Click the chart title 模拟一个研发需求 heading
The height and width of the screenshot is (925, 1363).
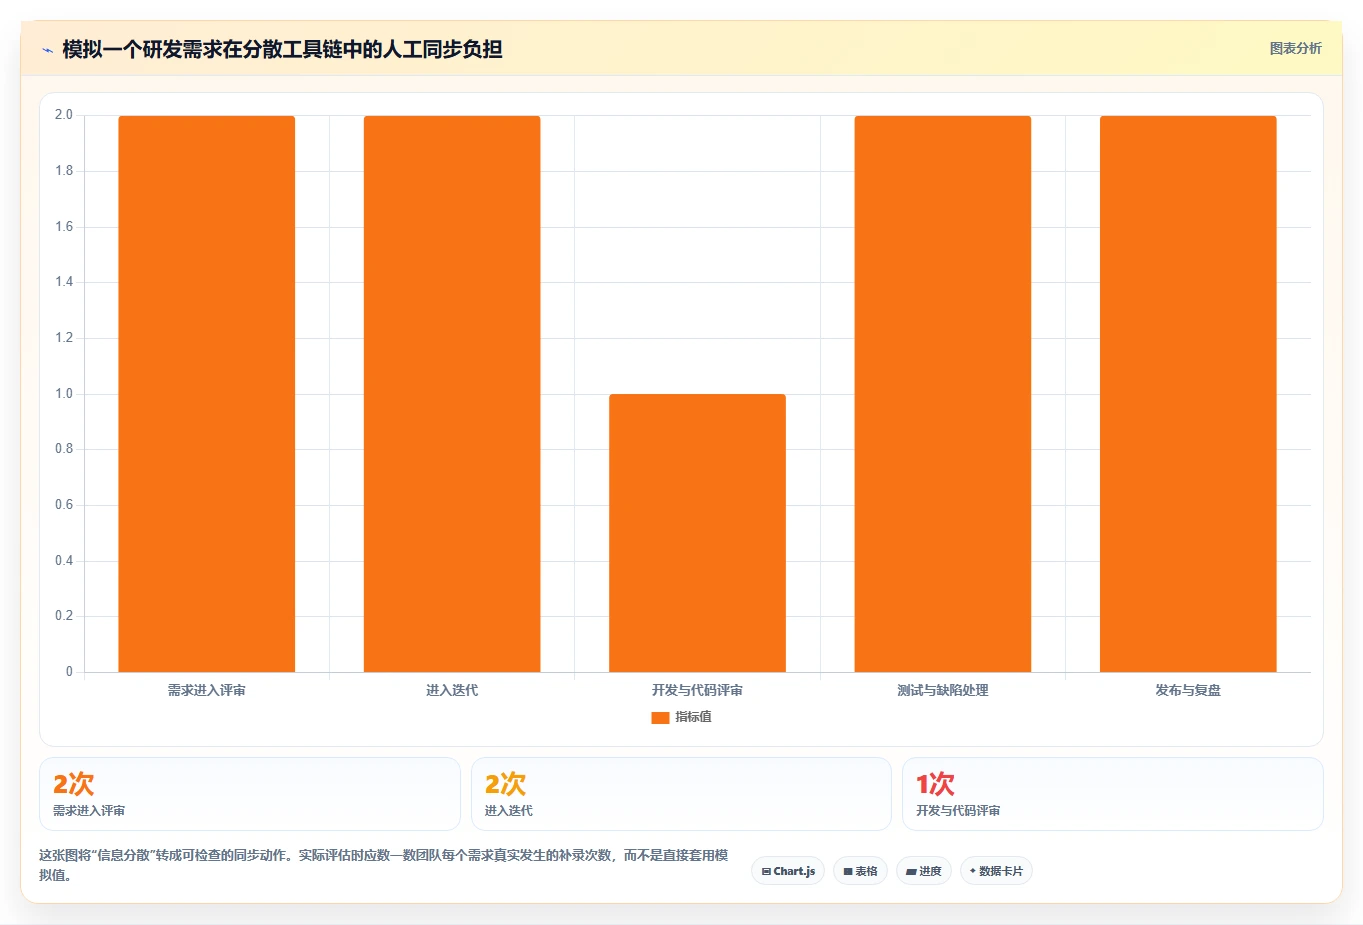(x=282, y=49)
